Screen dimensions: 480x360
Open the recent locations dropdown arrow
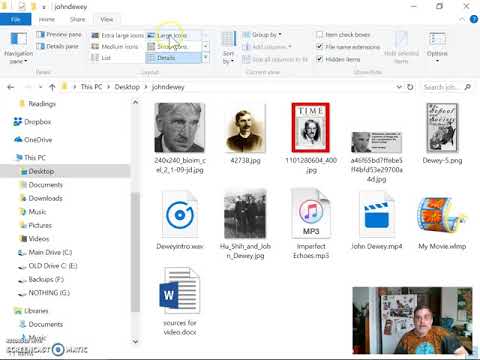coord(40,87)
